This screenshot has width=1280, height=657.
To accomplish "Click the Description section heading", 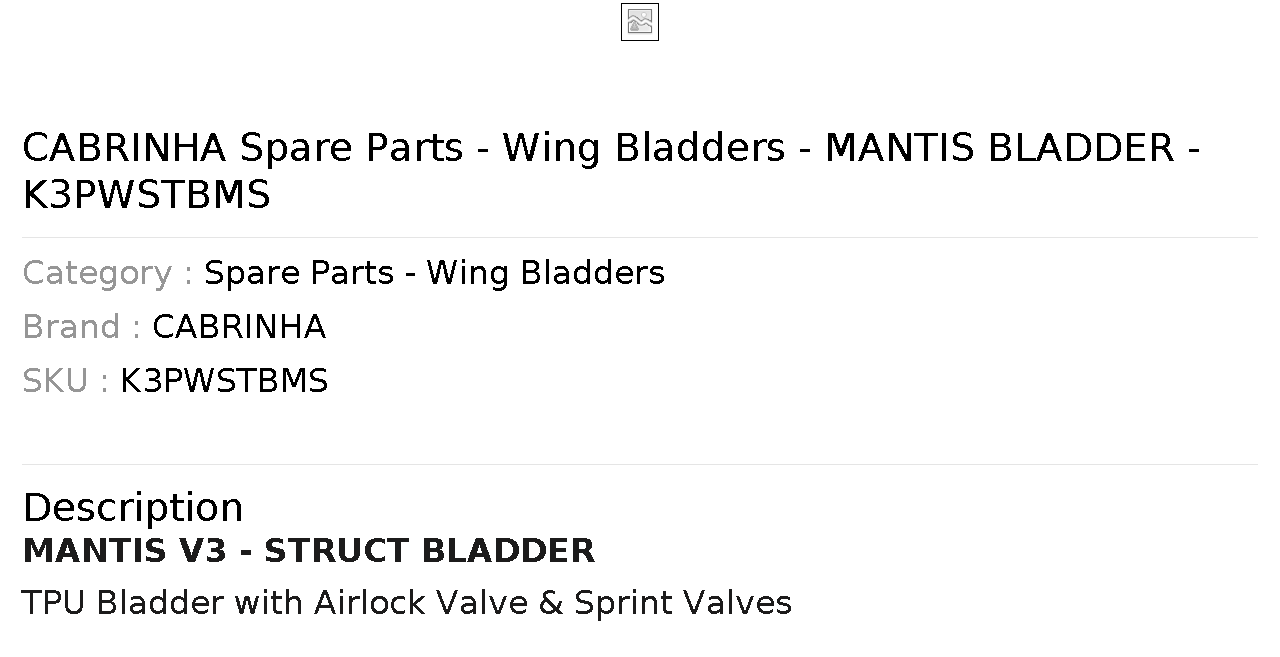I will (133, 508).
